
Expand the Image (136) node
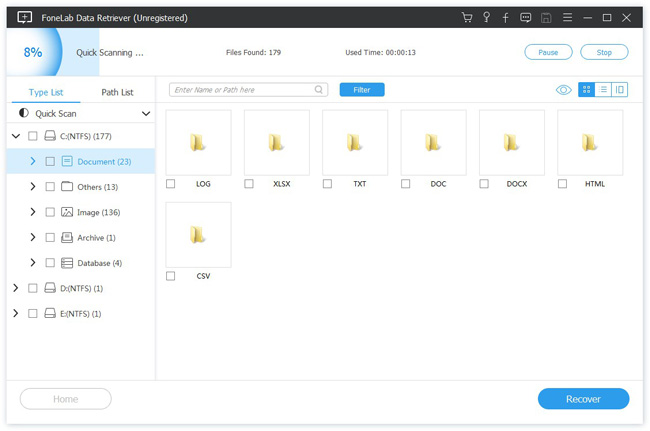click(33, 212)
